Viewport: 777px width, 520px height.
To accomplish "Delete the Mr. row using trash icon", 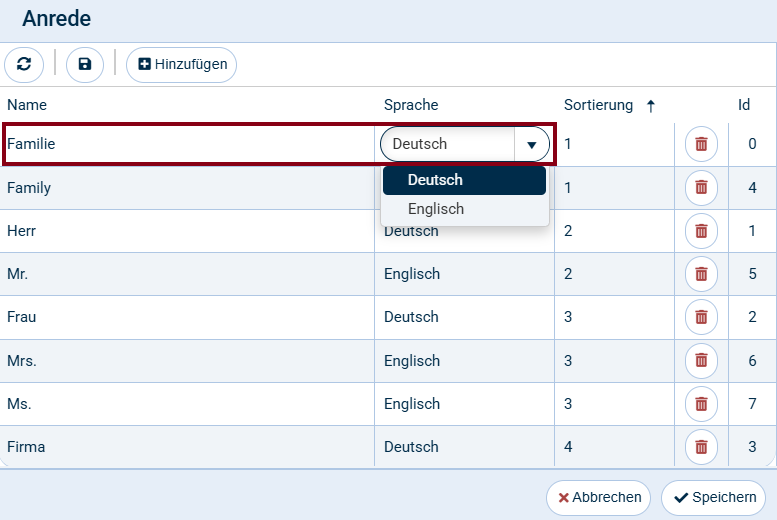I will (x=701, y=274).
